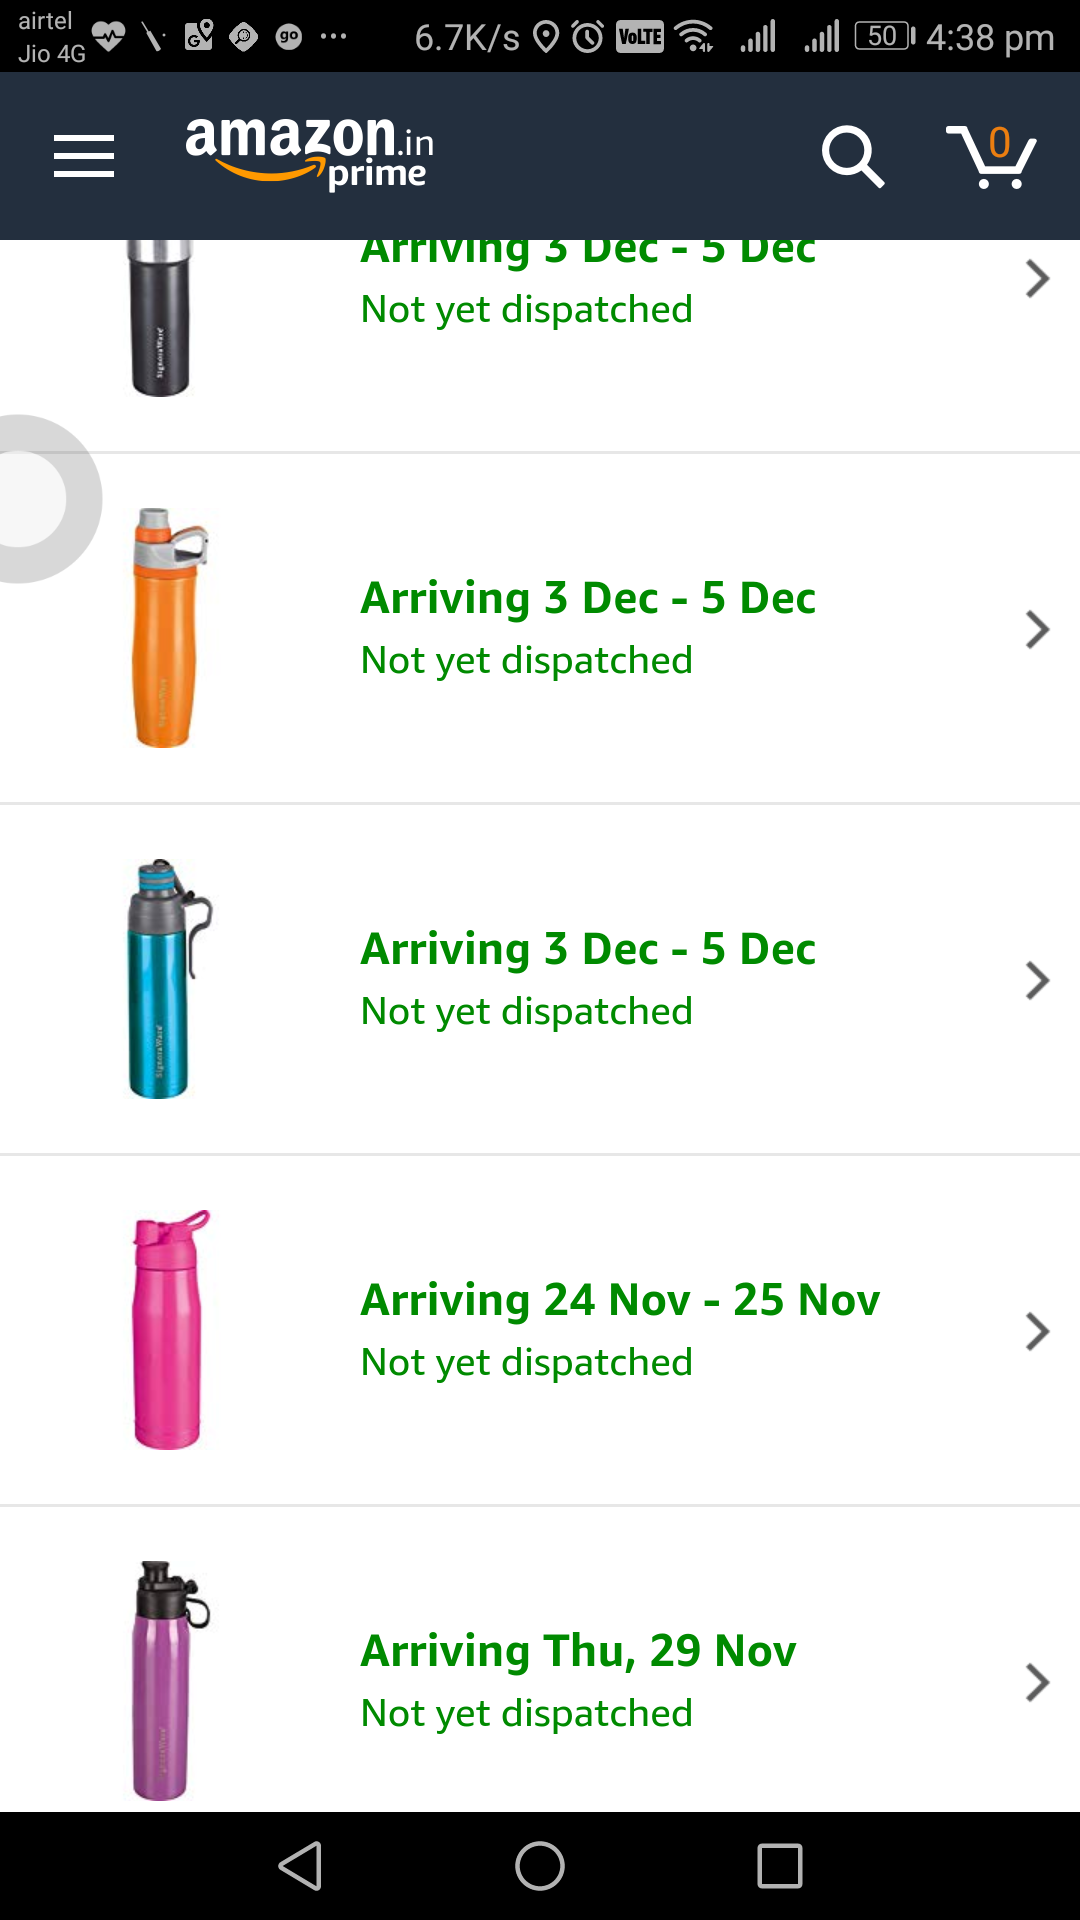The height and width of the screenshot is (1920, 1080).
Task: Tap the search magnifier icon
Action: 852,156
